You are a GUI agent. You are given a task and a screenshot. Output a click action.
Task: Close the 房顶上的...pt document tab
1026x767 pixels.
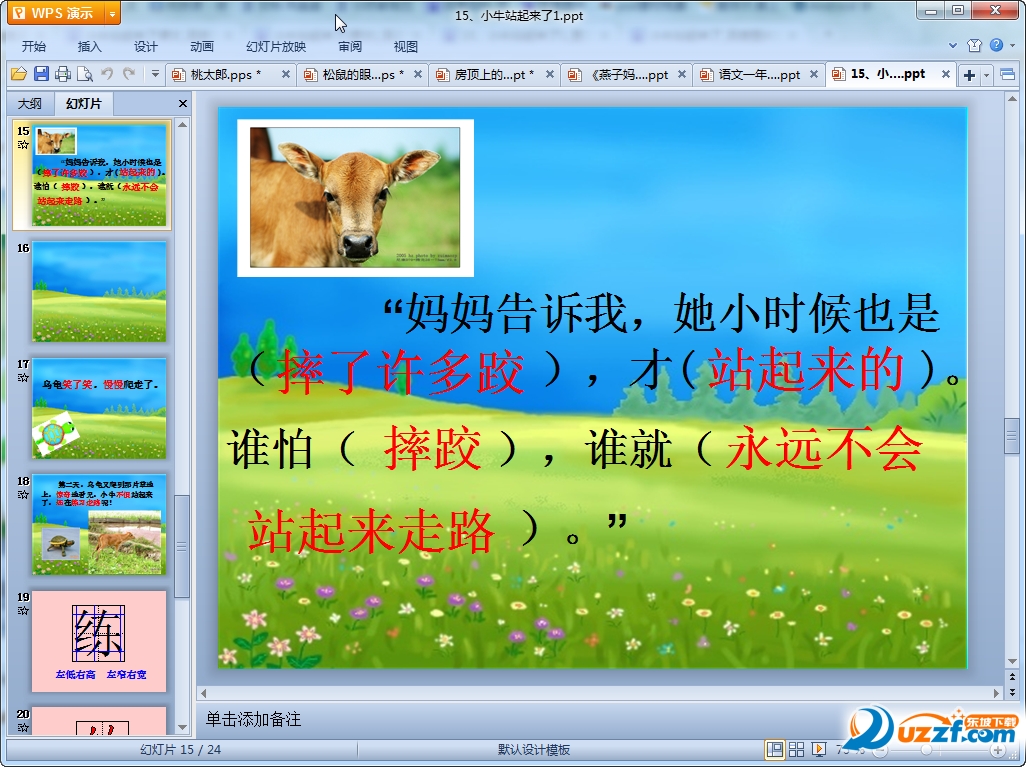click(x=550, y=75)
